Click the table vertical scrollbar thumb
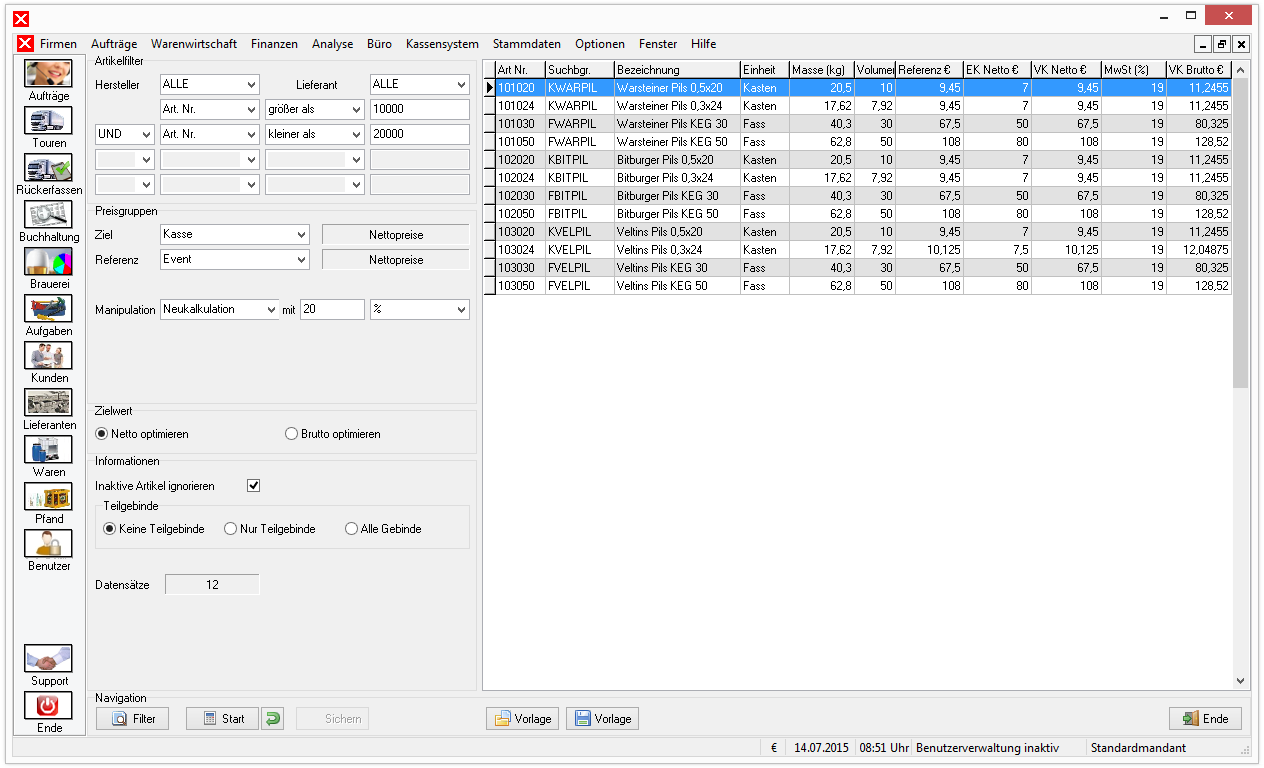The height and width of the screenshot is (768, 1264). [x=1241, y=232]
